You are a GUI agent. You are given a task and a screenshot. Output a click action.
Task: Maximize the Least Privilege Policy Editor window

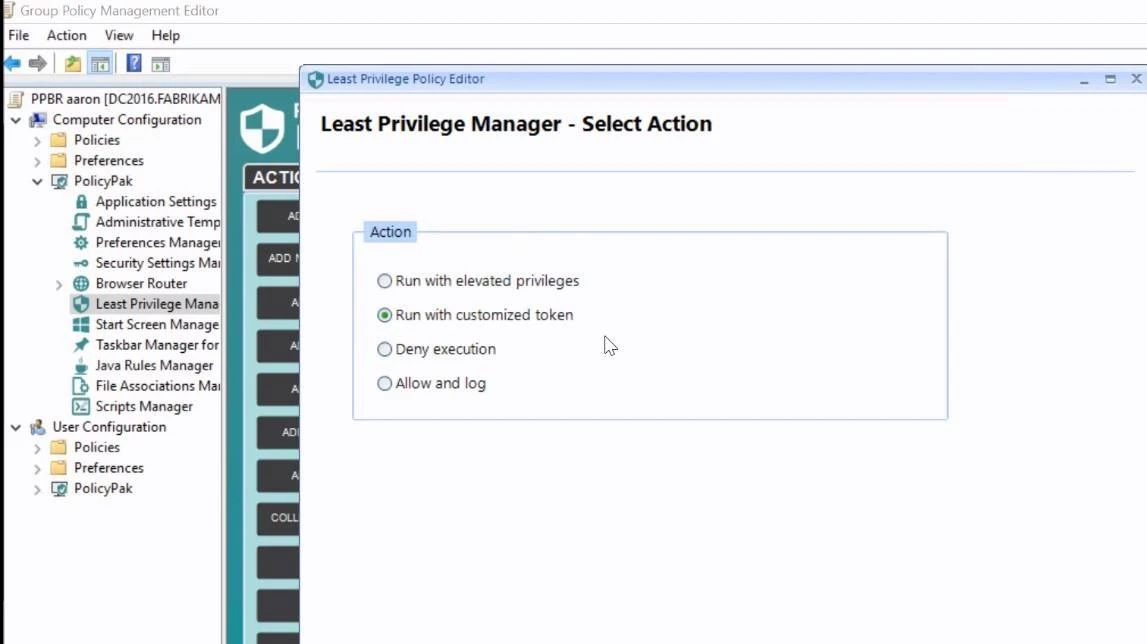pyautogui.click(x=1110, y=79)
